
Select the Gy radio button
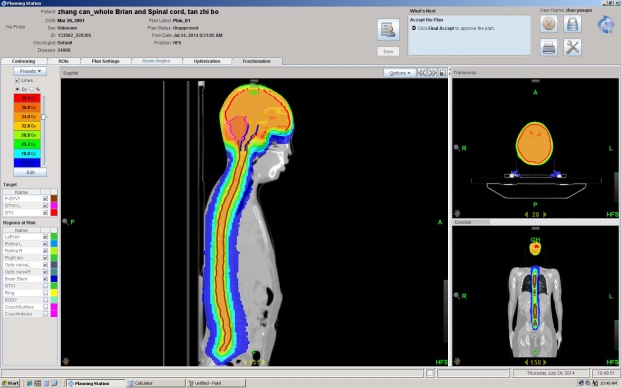click(17, 89)
